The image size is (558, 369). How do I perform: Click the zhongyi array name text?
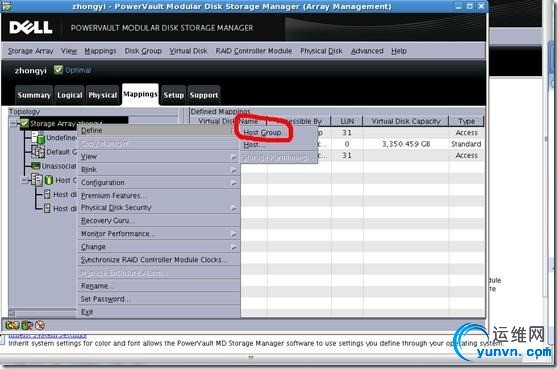(x=31, y=70)
